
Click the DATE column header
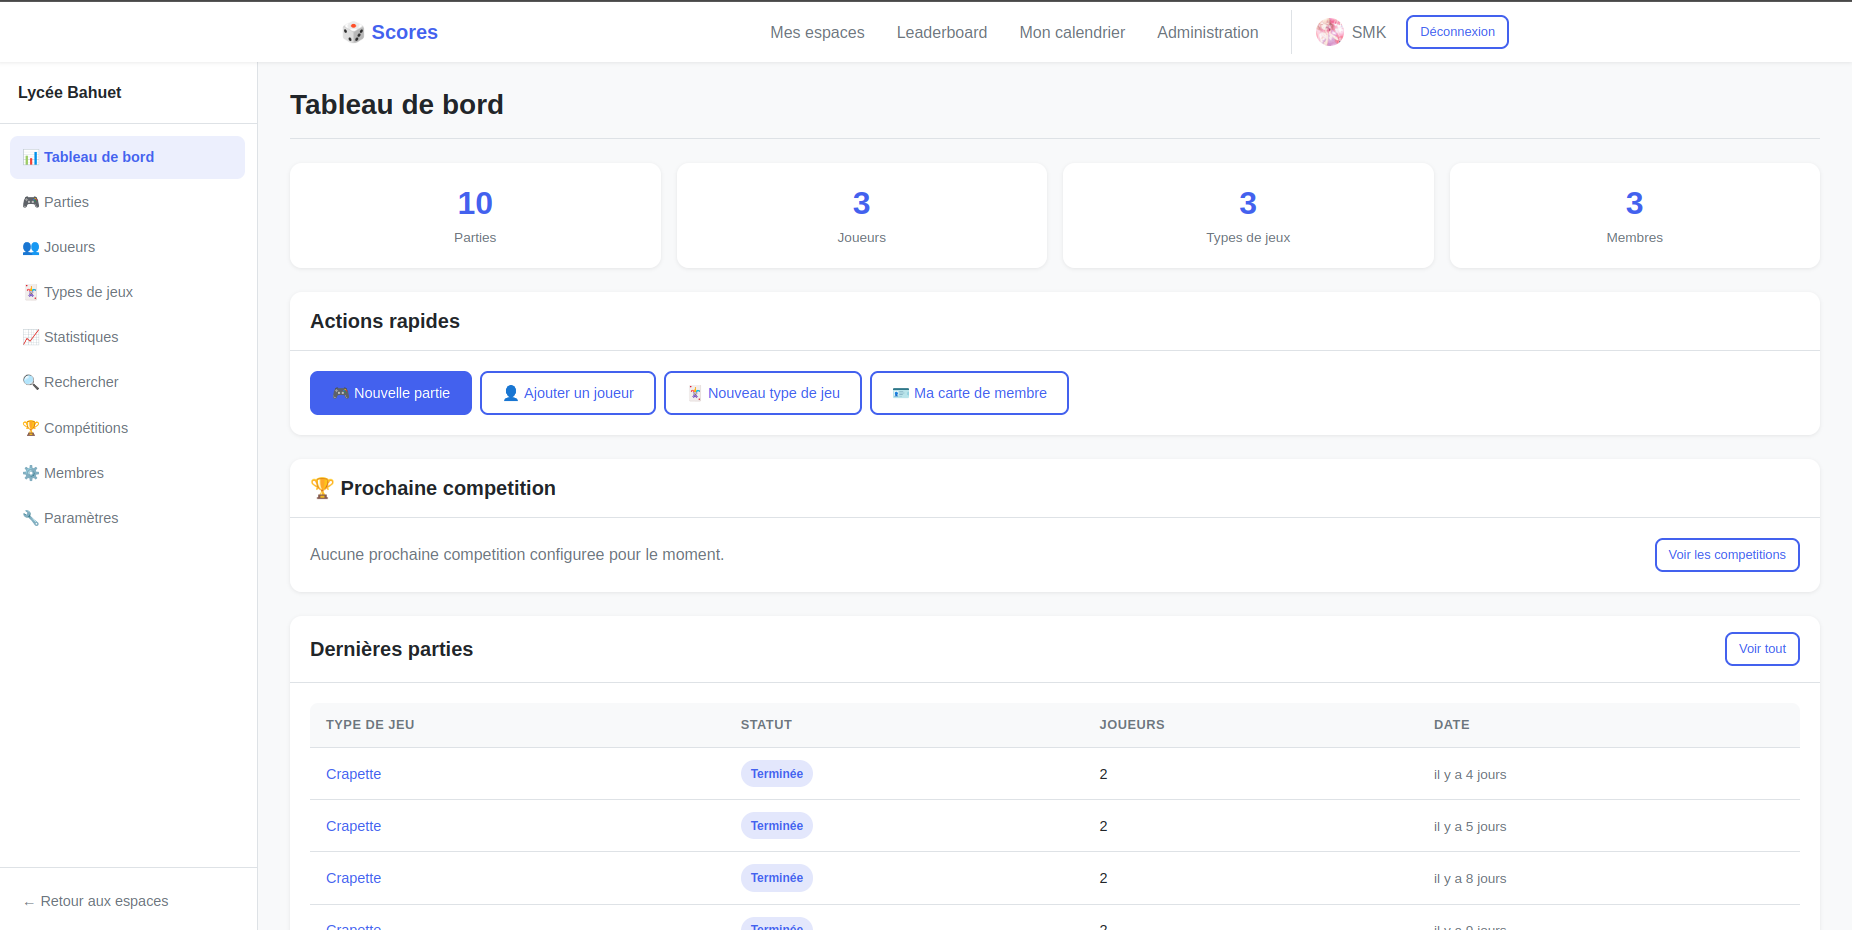1452,725
